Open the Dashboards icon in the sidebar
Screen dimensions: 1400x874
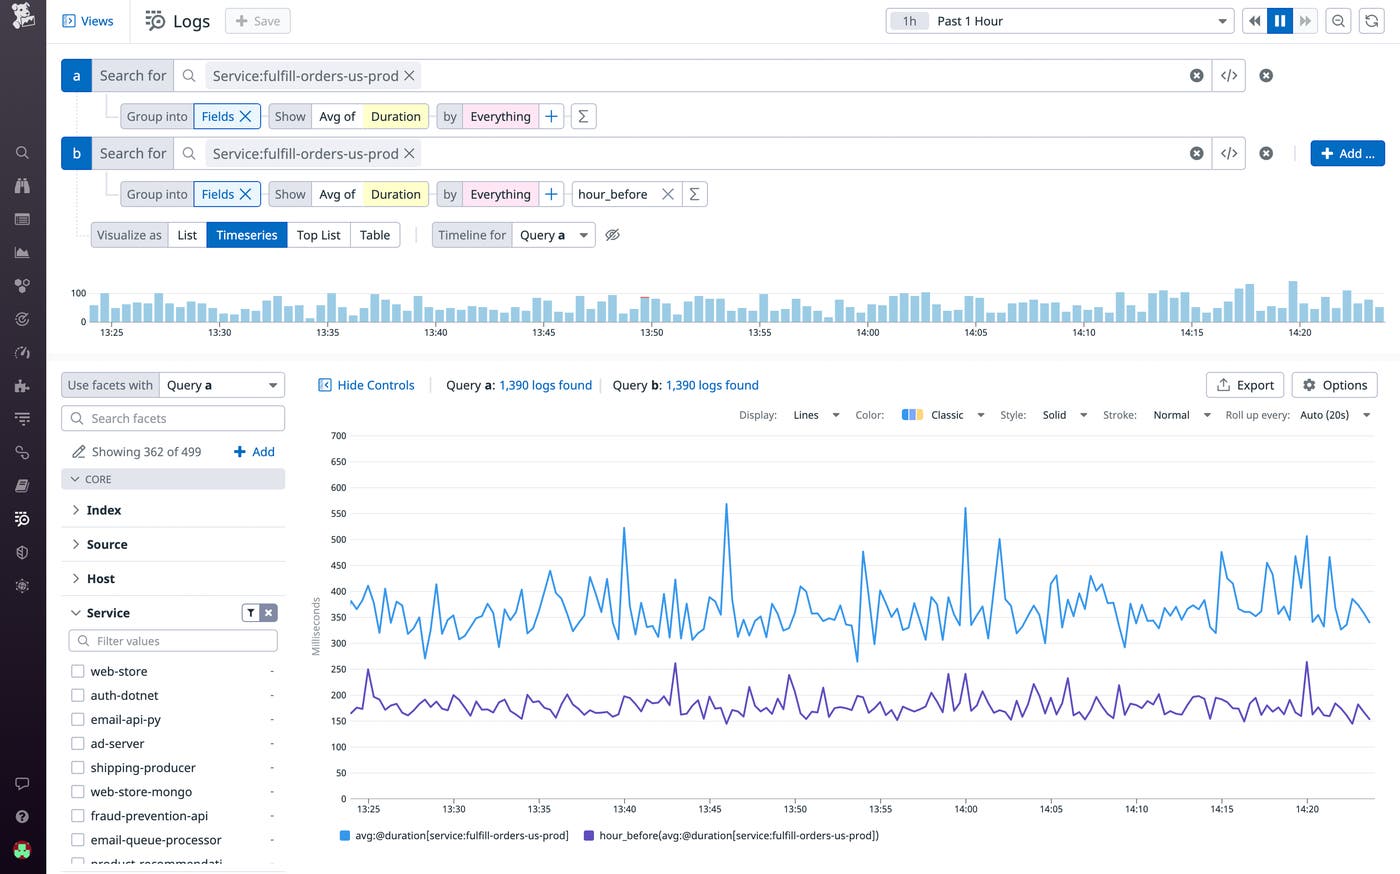[x=22, y=219]
